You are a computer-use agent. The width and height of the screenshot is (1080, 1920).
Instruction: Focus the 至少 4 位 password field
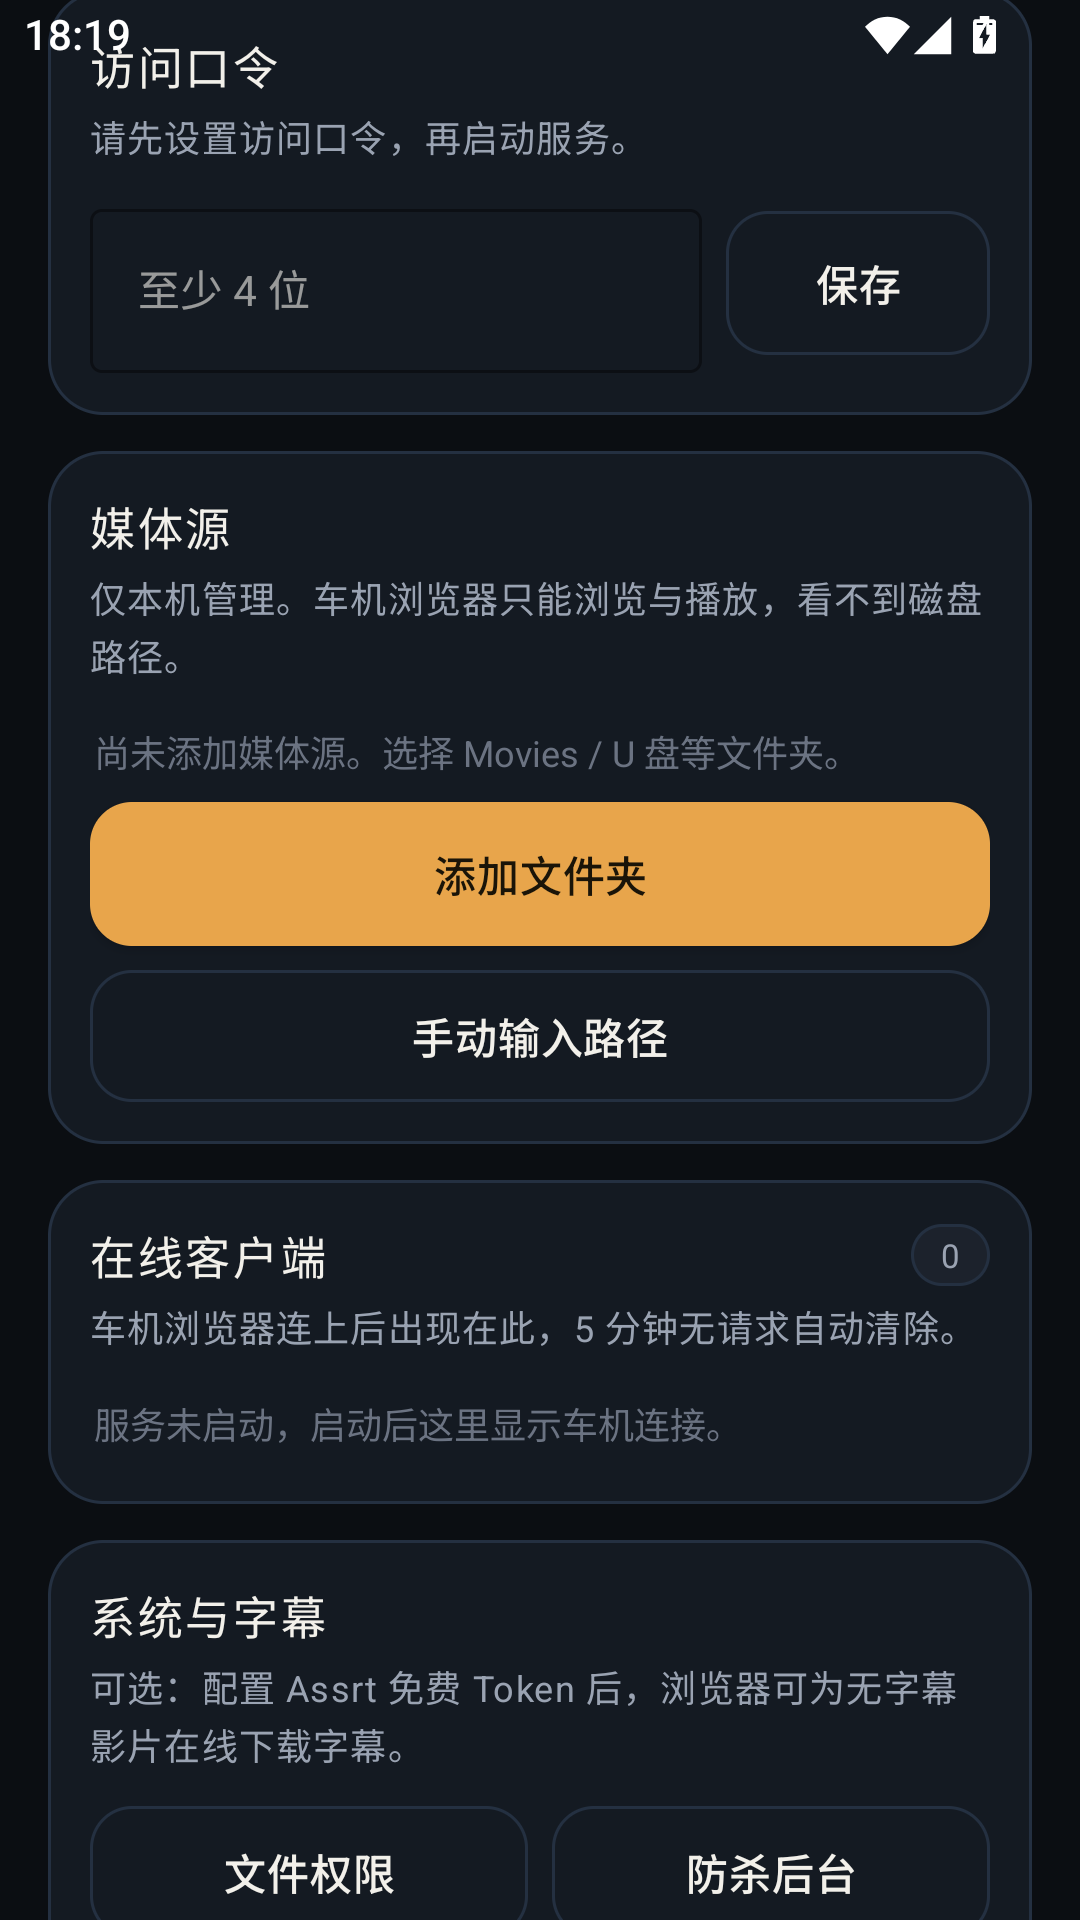[x=396, y=291]
